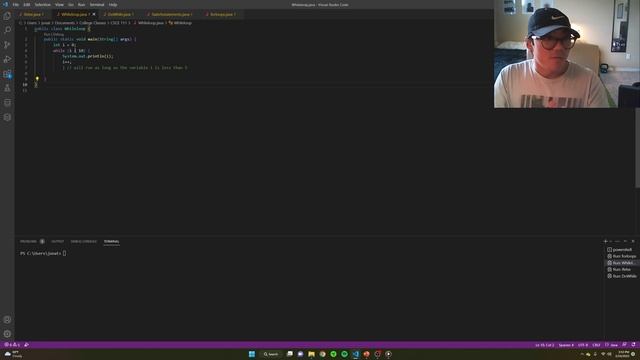640x360 pixels.
Task: Open the Selection menu
Action: pos(42,4)
